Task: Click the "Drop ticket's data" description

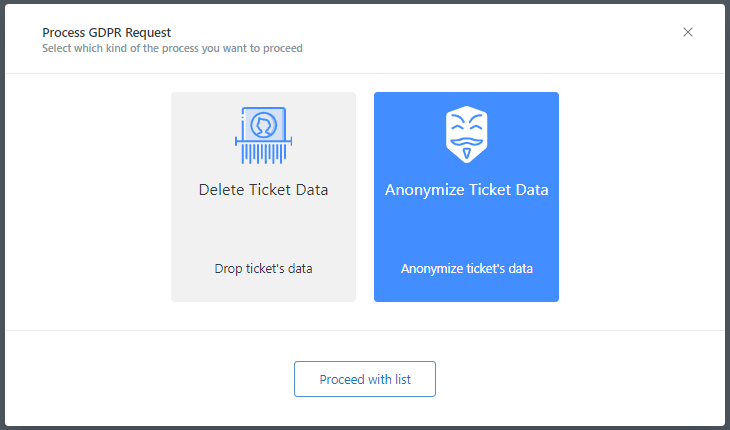Action: pos(264,269)
